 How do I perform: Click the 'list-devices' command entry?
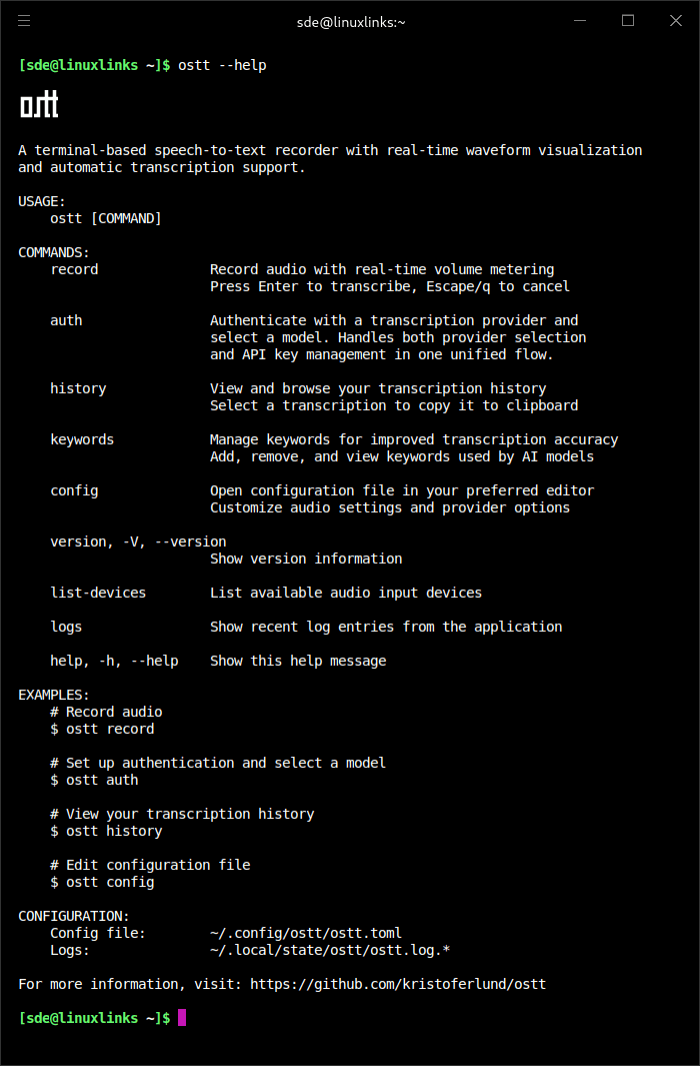coord(98,592)
